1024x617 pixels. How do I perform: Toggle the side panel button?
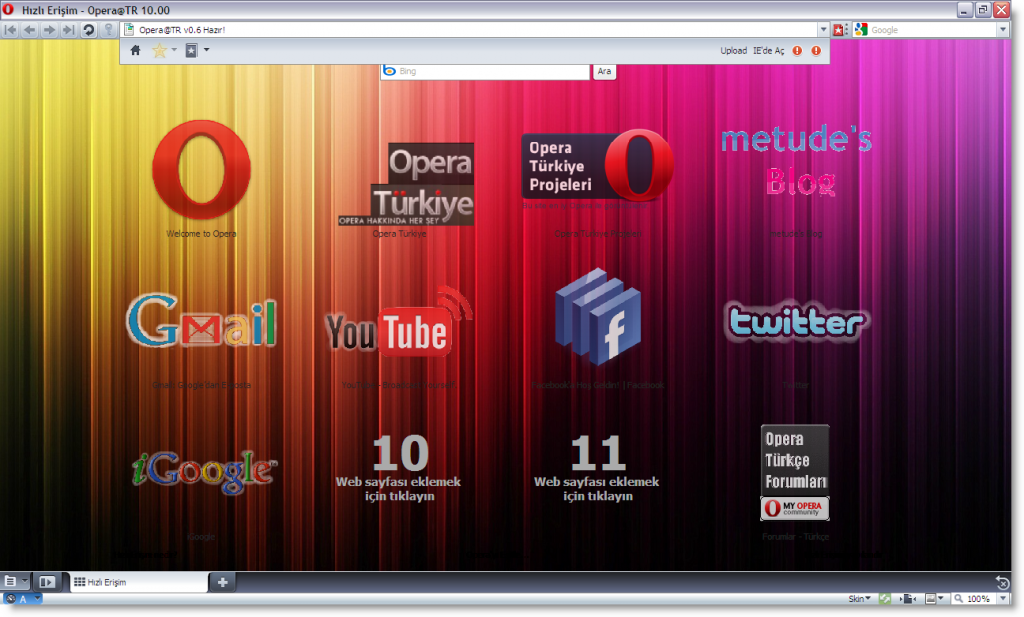click(x=46, y=581)
